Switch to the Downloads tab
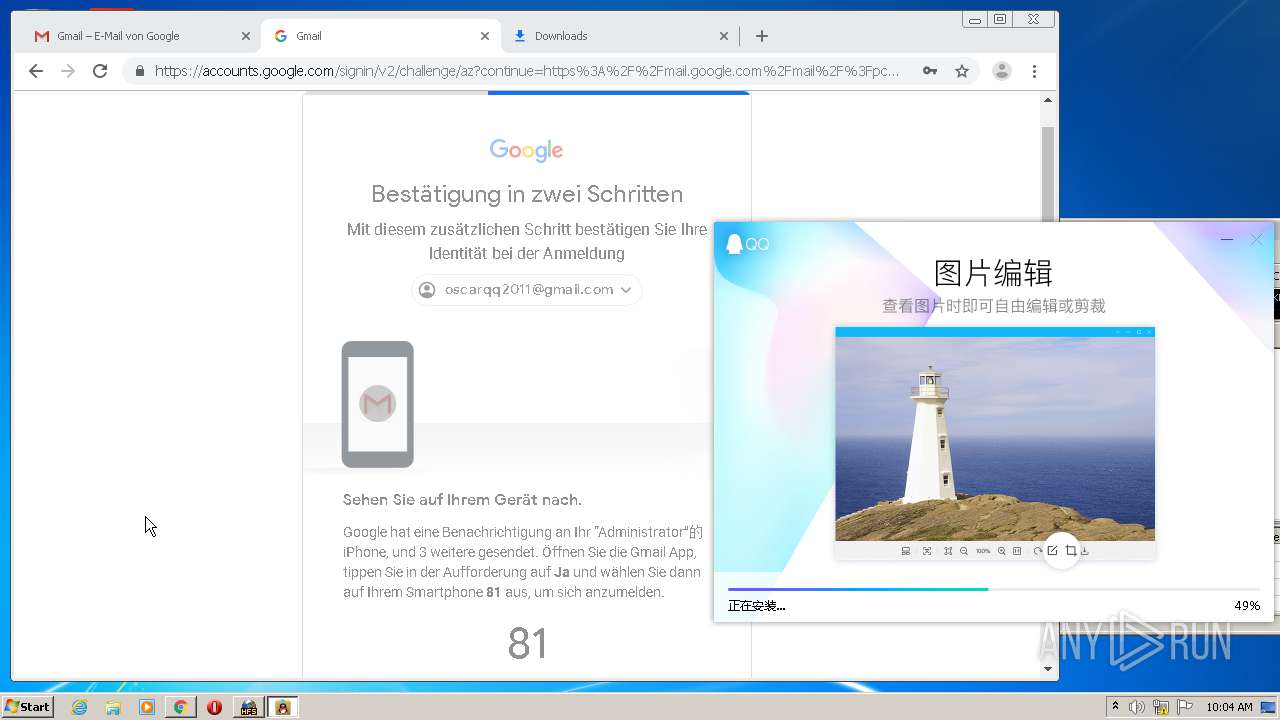 pyautogui.click(x=620, y=36)
